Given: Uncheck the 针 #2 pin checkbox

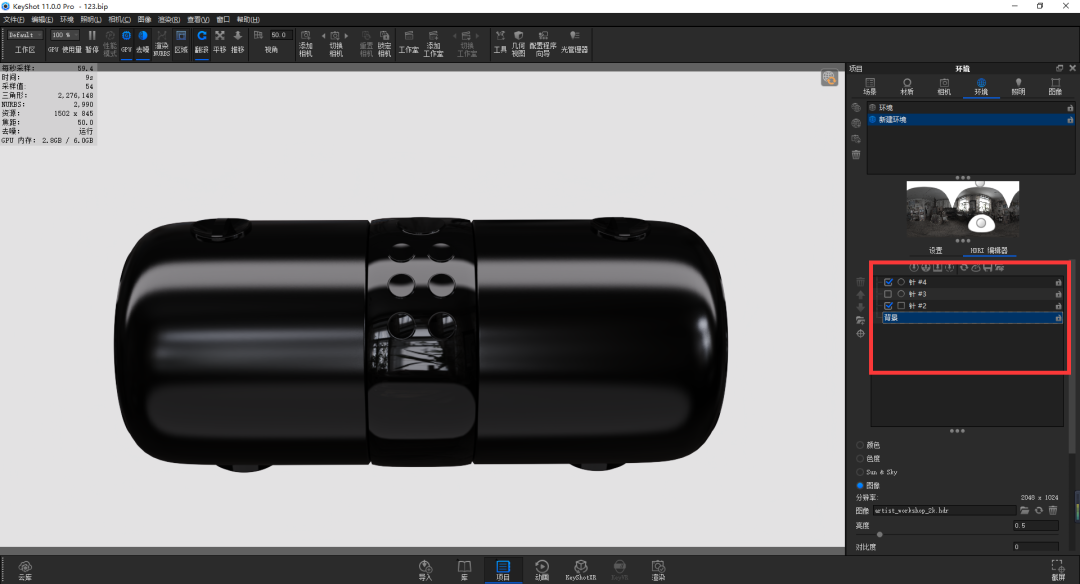Looking at the screenshot, I should [889, 306].
